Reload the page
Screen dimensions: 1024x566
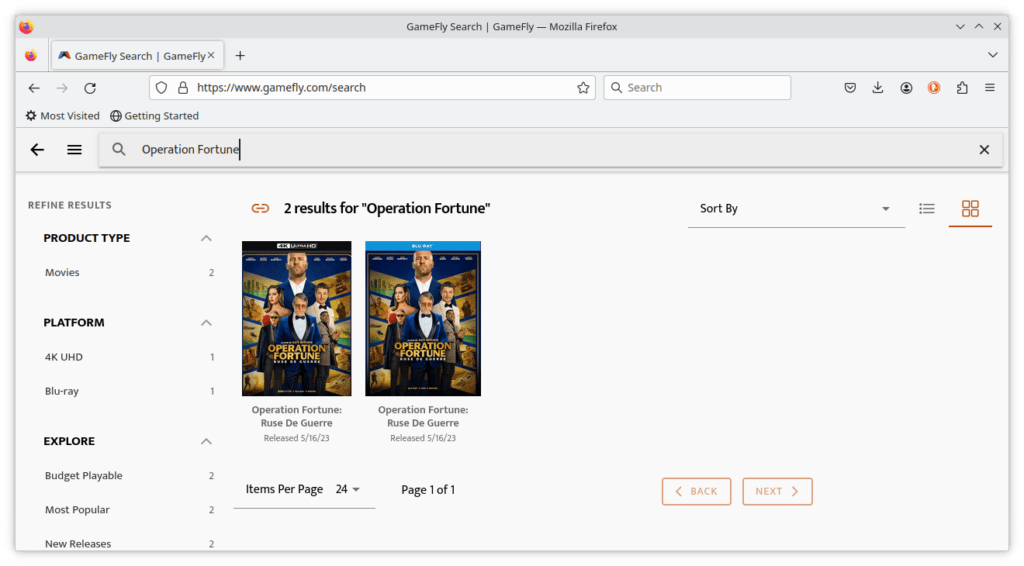[x=90, y=87]
